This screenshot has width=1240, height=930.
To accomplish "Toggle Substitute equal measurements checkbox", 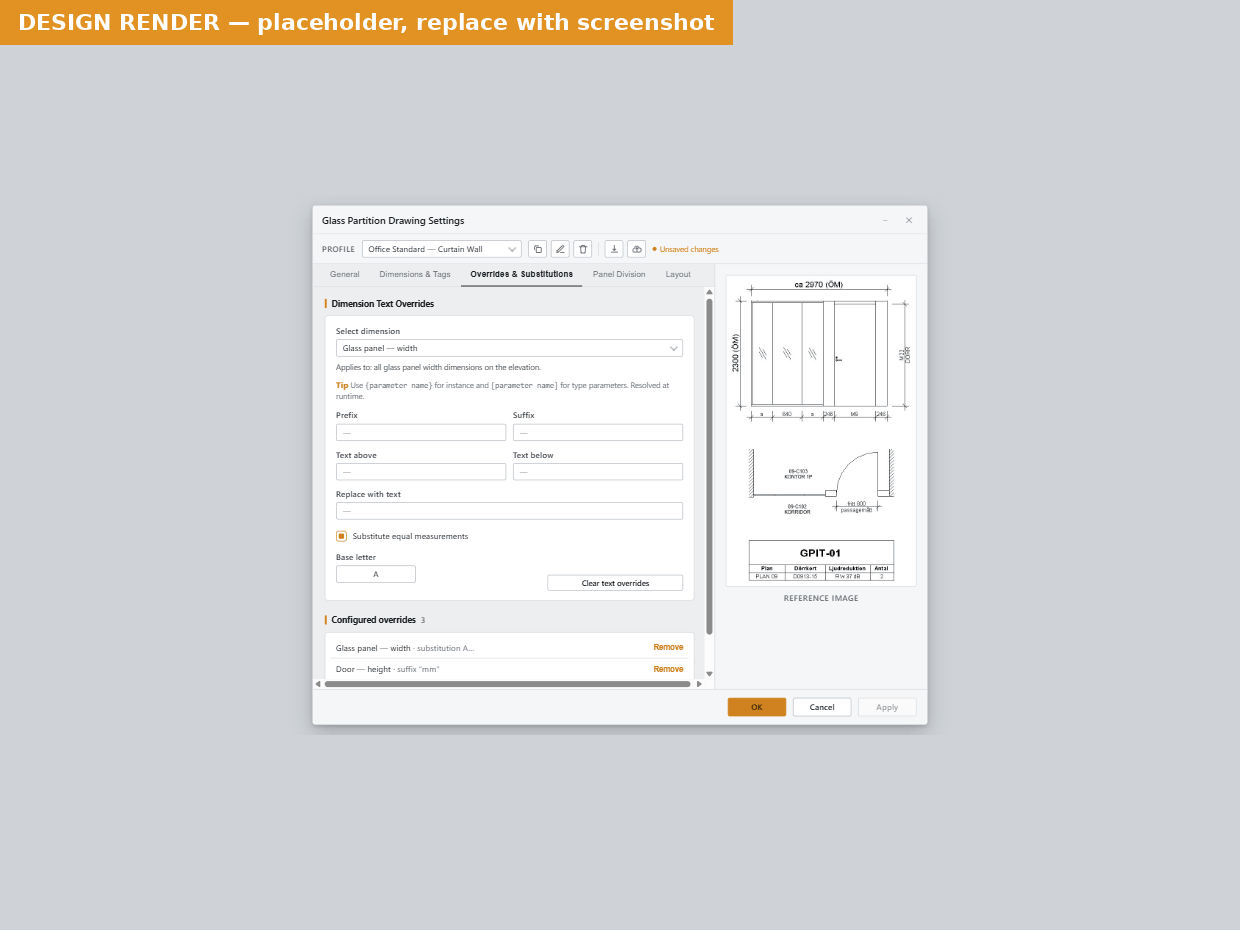I will pos(341,536).
